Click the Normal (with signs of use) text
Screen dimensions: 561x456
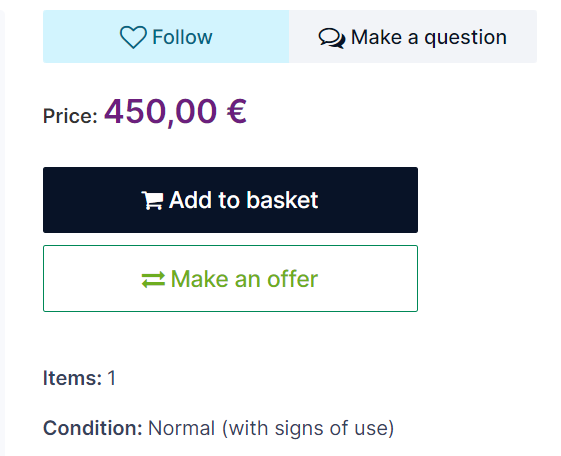click(271, 428)
